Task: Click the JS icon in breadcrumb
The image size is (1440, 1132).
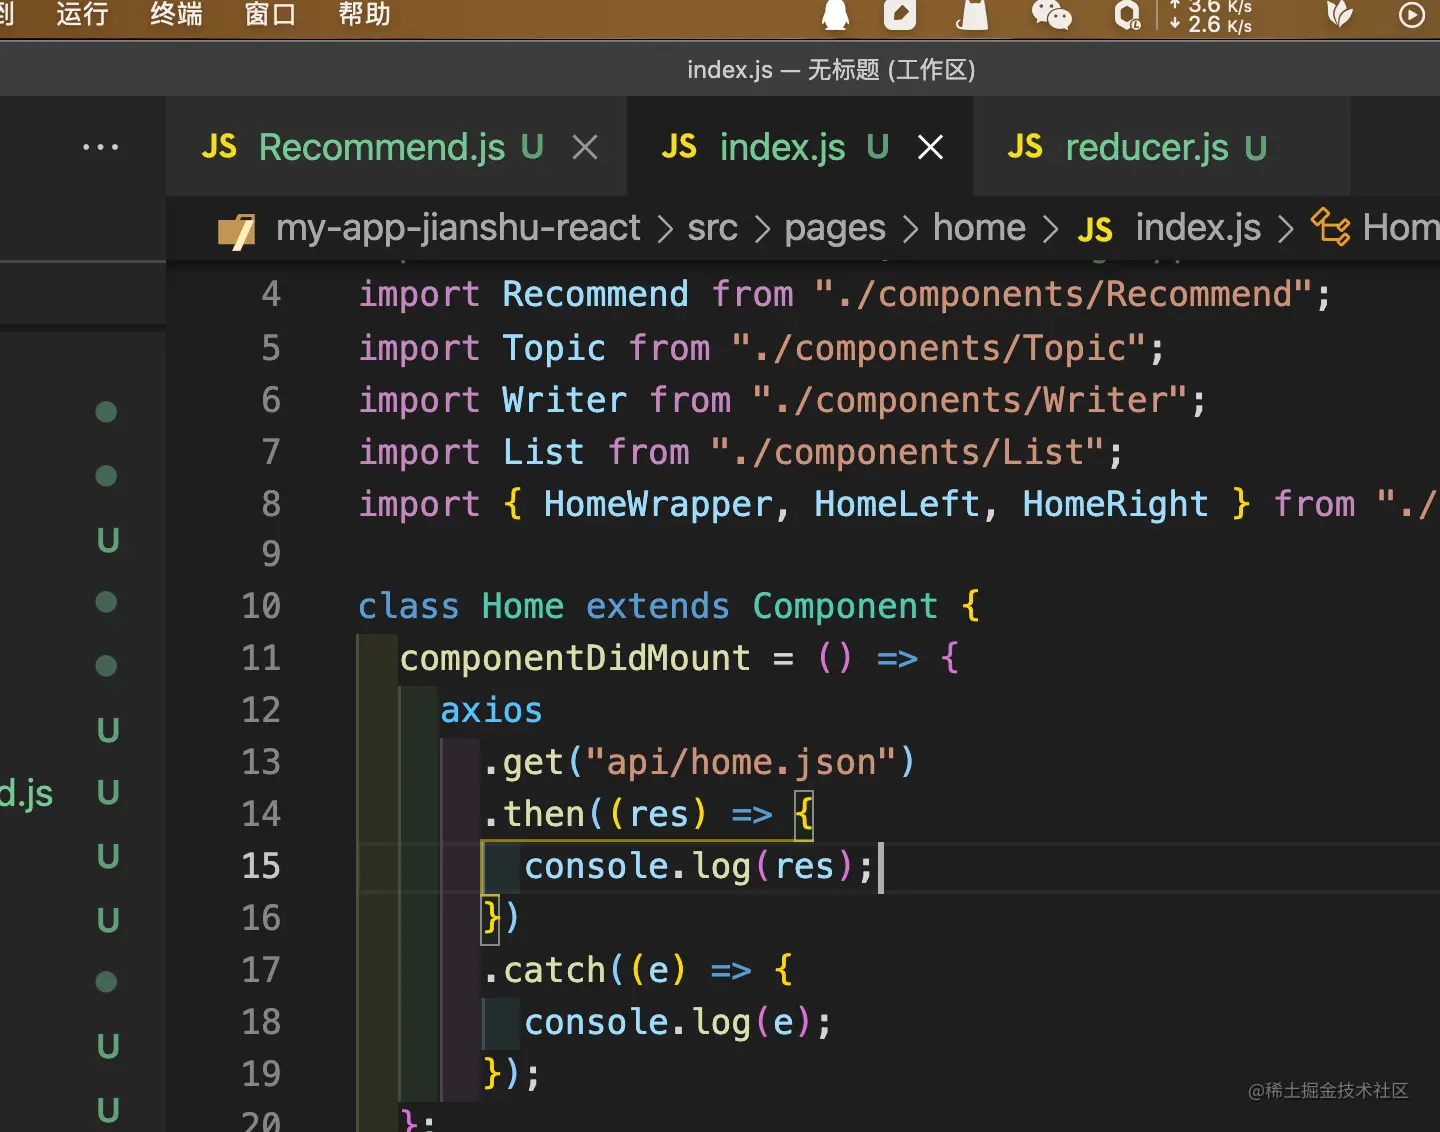Action: click(x=1095, y=231)
